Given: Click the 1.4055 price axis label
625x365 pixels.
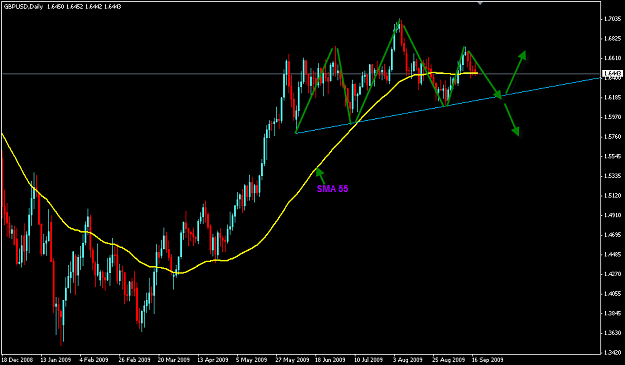Looking at the screenshot, I should coord(613,294).
